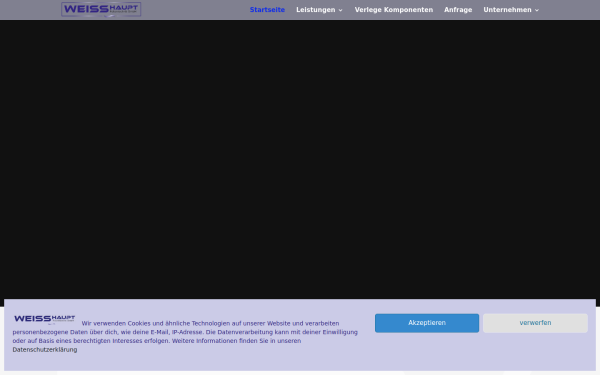This screenshot has width=600, height=375.
Task: Go to the Startseite menu item
Action: 267,10
